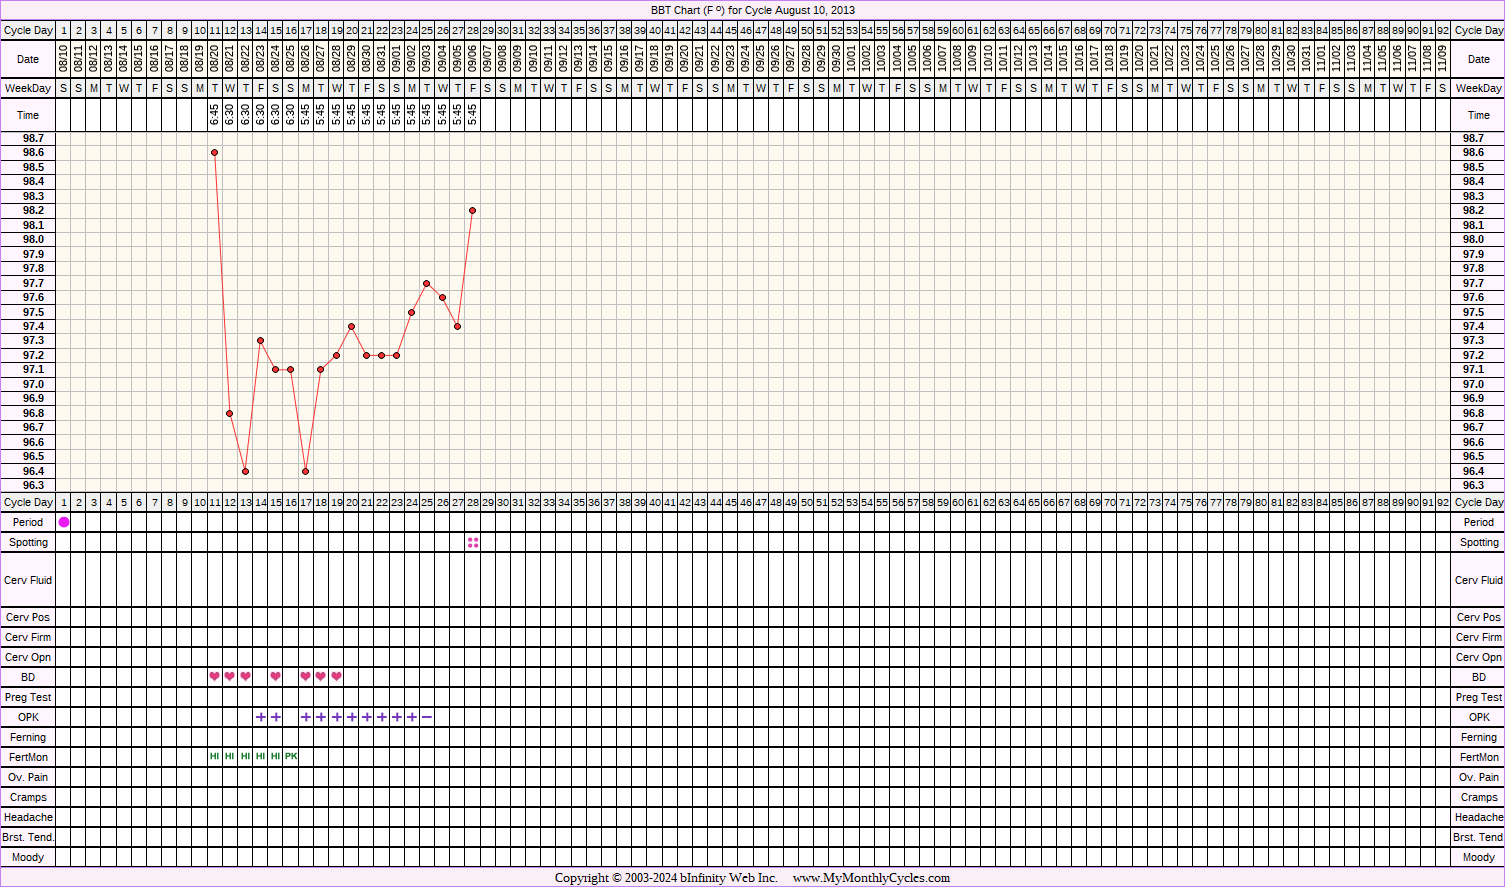Click the left OPK row label
The height and width of the screenshot is (887, 1505).
pyautogui.click(x=28, y=717)
